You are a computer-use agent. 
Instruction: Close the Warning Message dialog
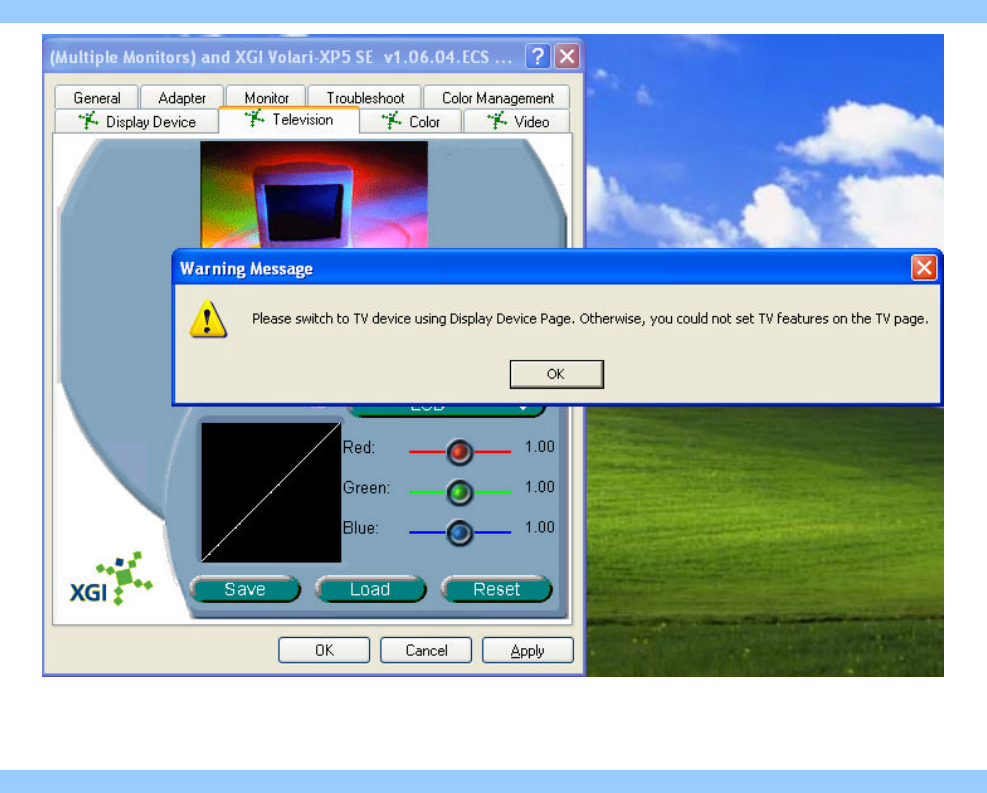coord(923,268)
